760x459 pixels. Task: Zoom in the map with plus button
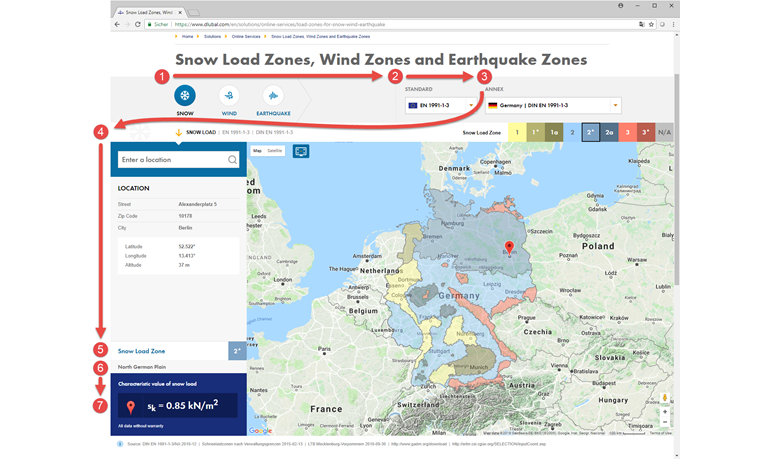(x=665, y=412)
